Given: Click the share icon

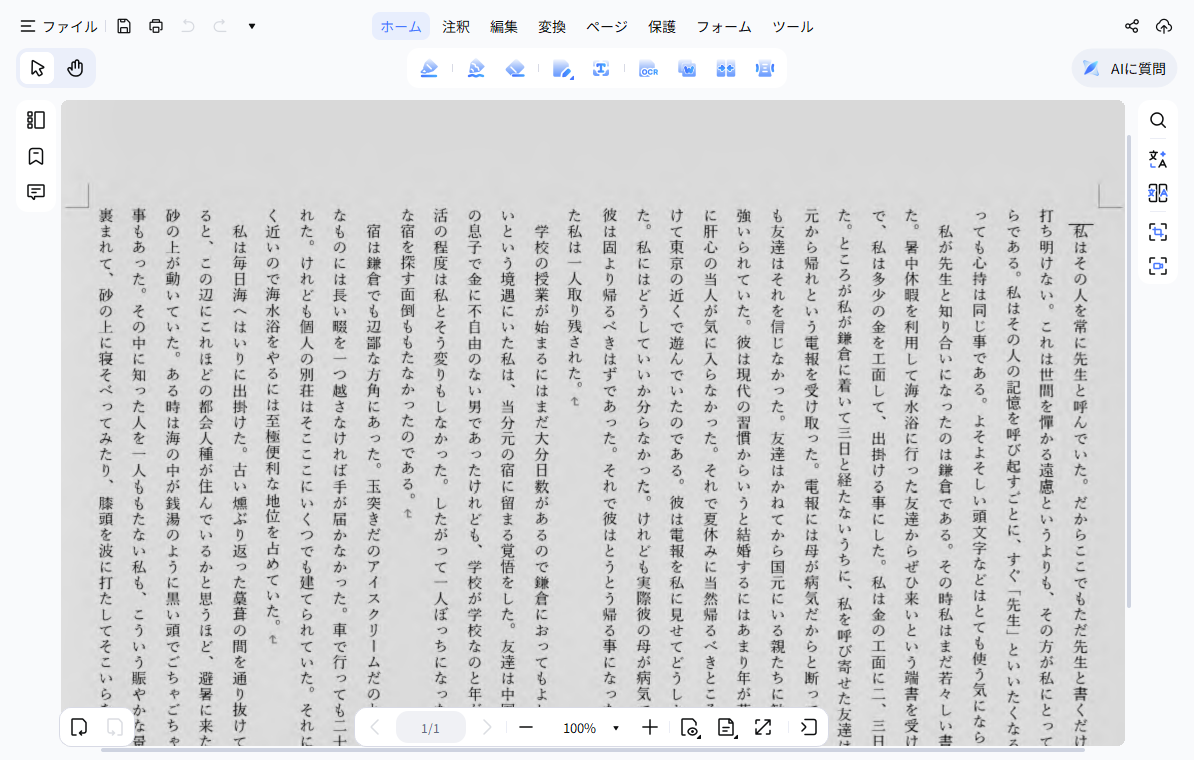Looking at the screenshot, I should (x=1132, y=27).
